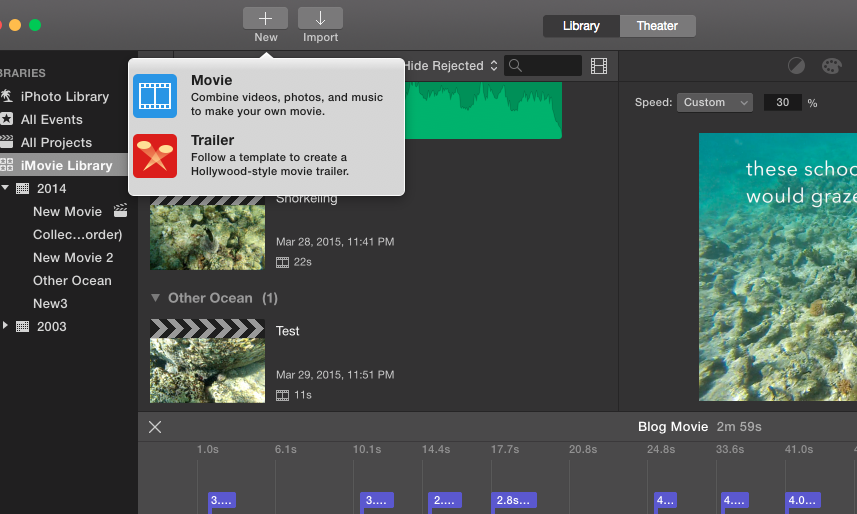Click the 1.0s timeline ruler mark
Screen dimensions: 857x514
208,449
